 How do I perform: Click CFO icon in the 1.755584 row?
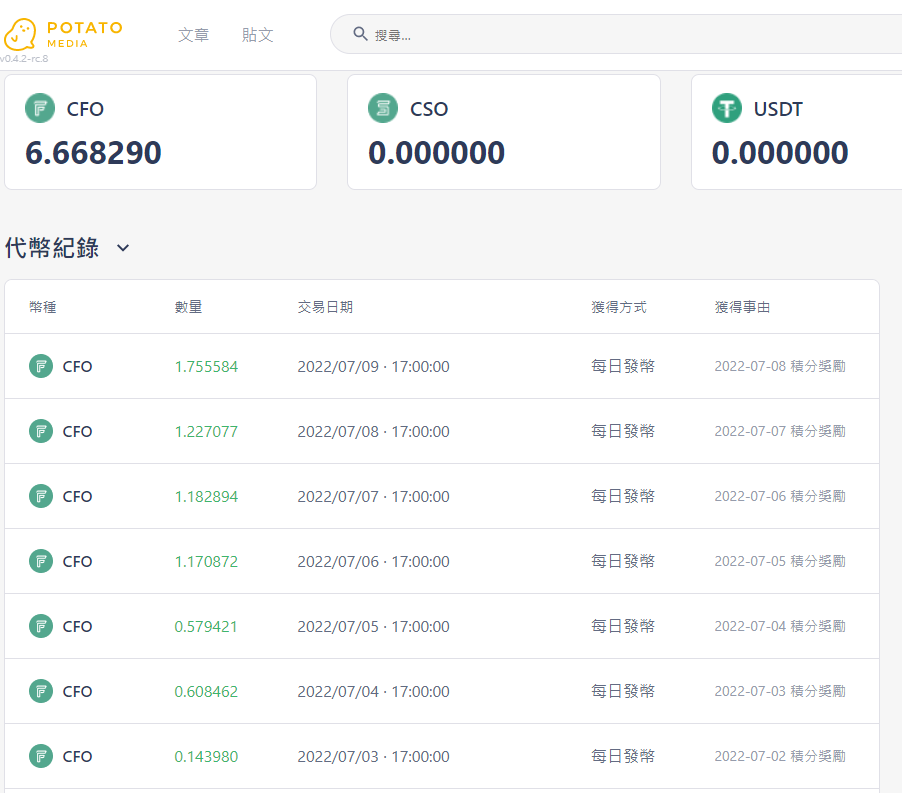tap(41, 366)
